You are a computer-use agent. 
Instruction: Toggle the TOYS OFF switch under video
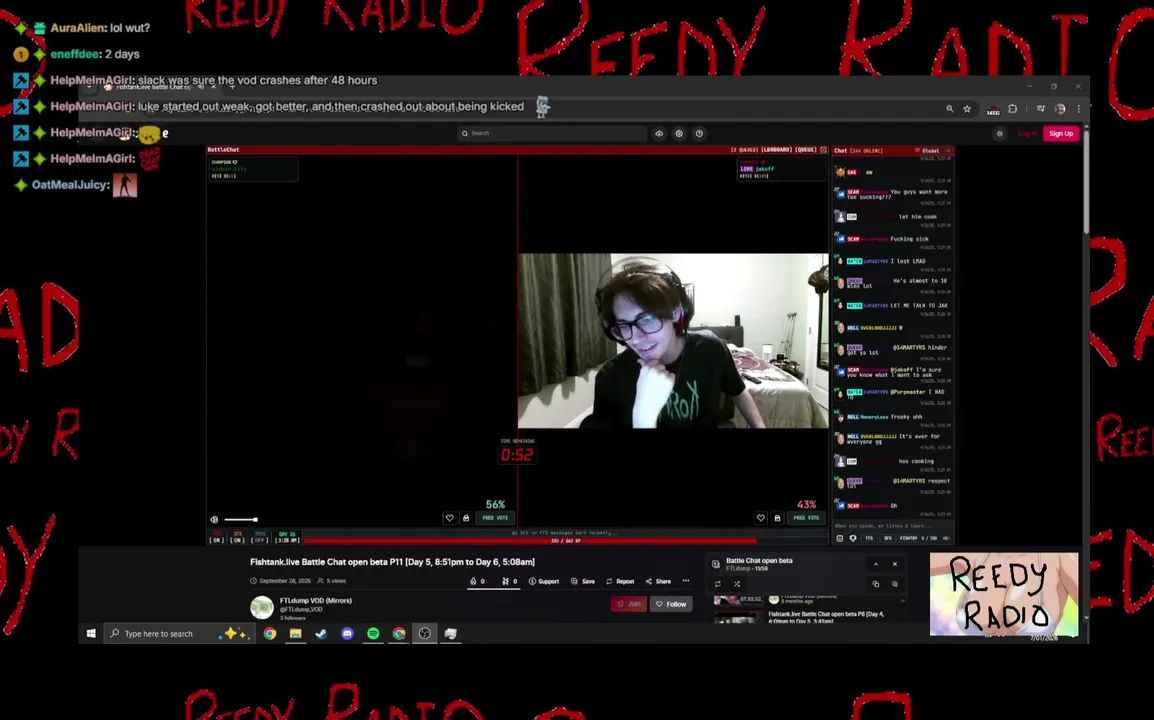coord(259,537)
